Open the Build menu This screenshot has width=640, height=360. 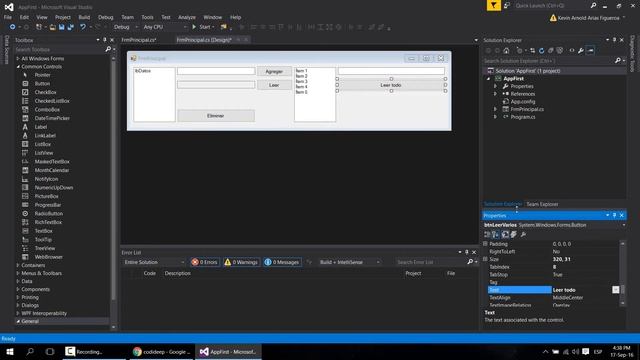[x=84, y=17]
